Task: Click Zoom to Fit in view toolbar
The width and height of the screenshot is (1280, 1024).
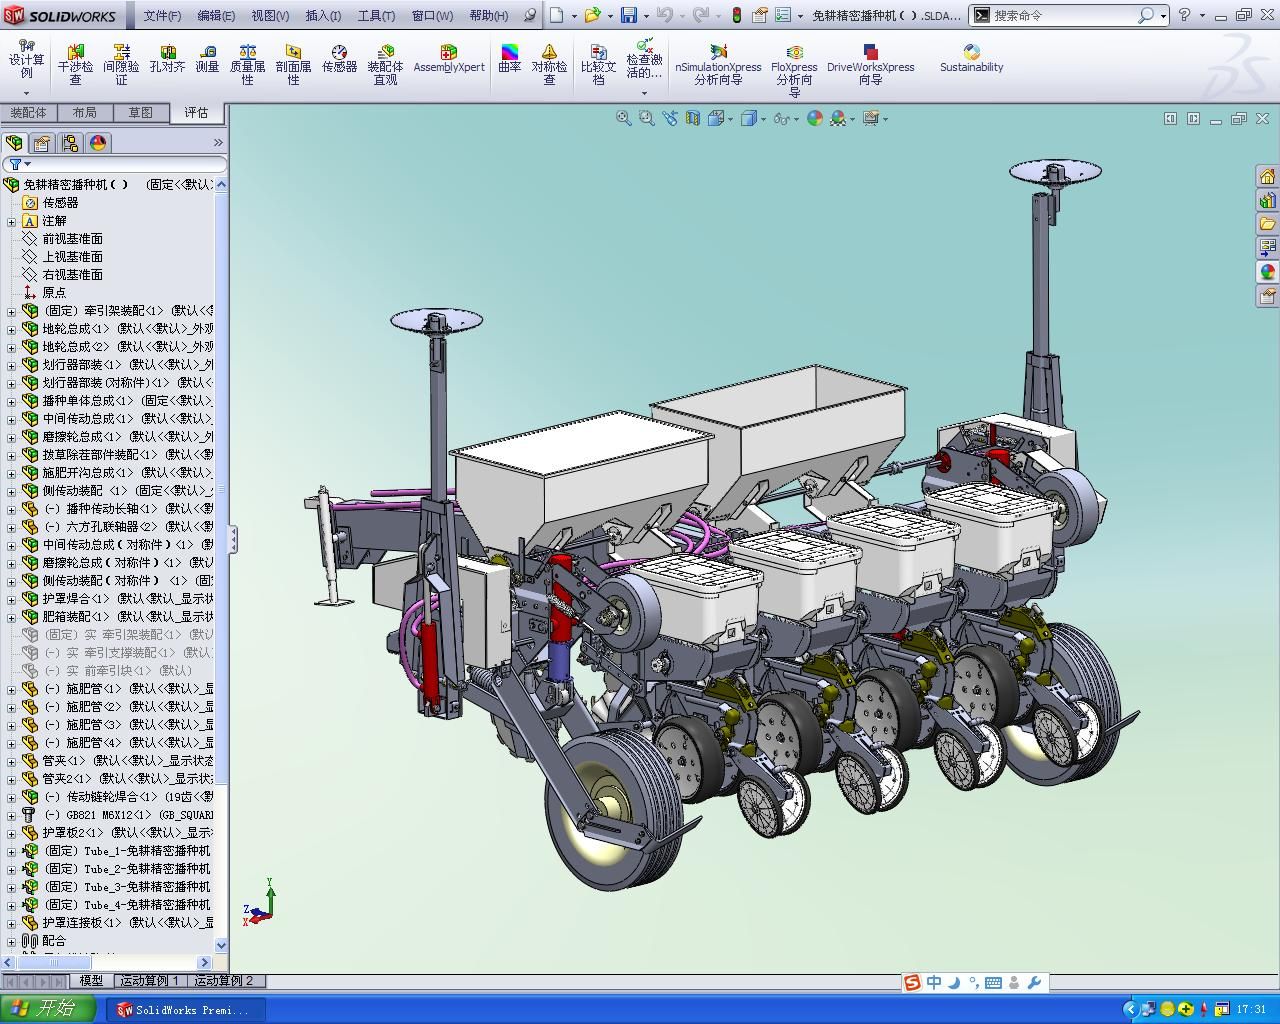Action: pyautogui.click(x=623, y=118)
